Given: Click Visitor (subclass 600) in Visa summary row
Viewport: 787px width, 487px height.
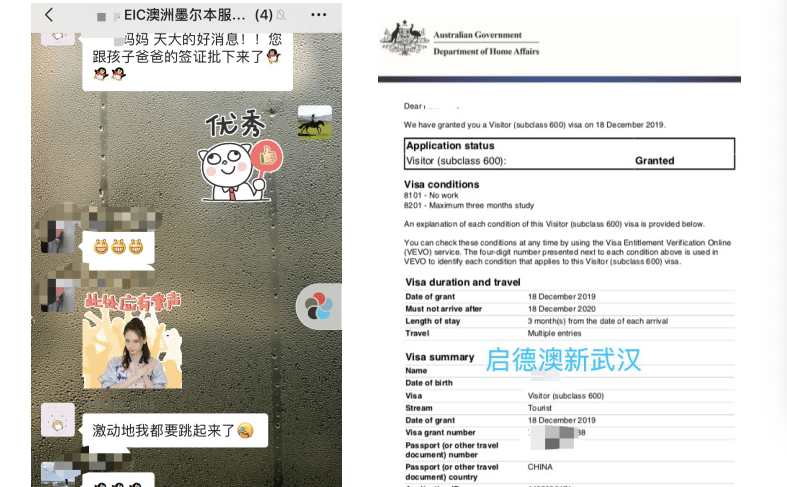Looking at the screenshot, I should [x=566, y=396].
